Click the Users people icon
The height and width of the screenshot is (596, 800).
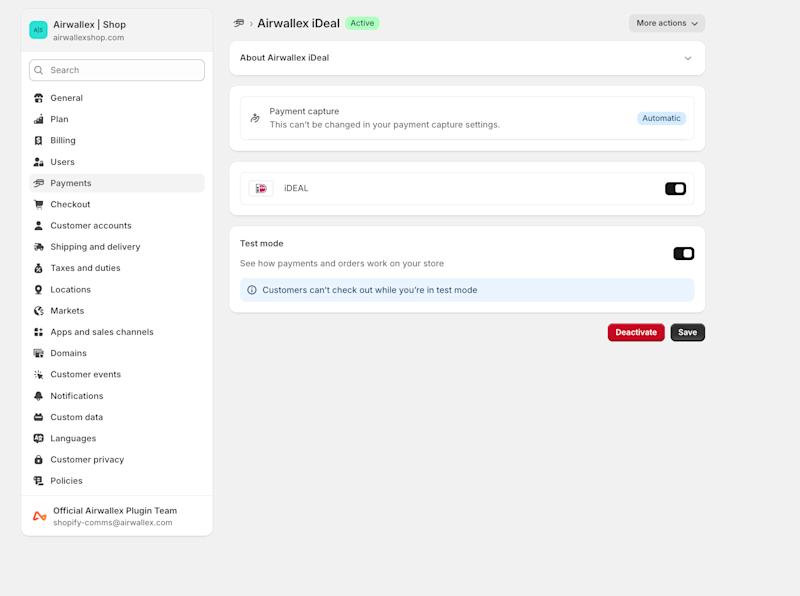38,162
